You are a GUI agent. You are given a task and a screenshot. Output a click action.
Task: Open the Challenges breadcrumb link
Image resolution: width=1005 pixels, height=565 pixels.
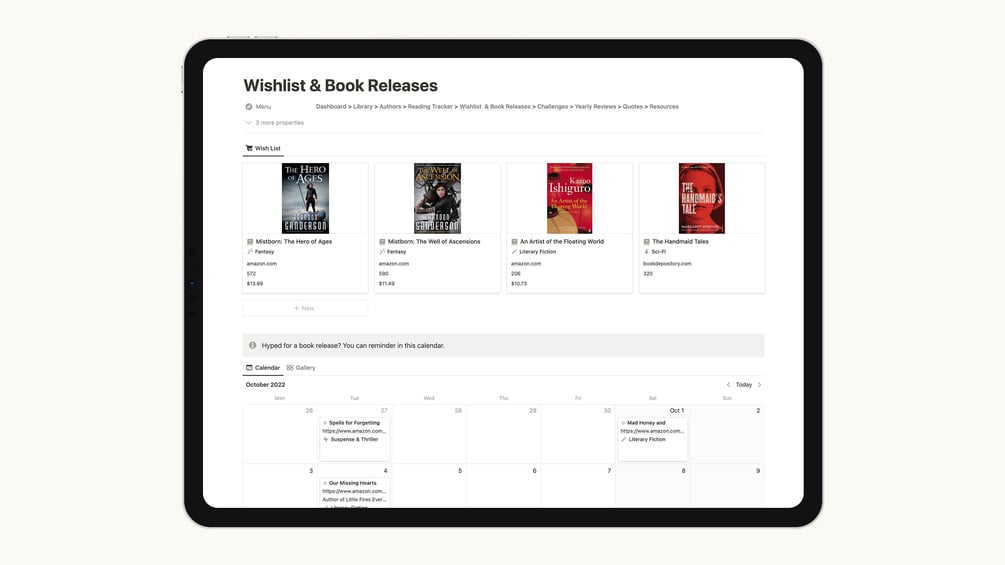tap(552, 107)
